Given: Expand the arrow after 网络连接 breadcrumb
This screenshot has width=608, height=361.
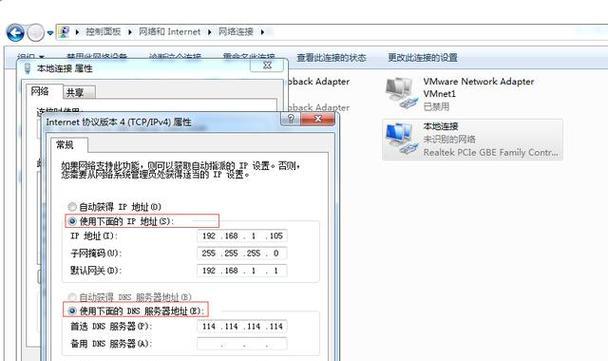Looking at the screenshot, I should (263, 32).
